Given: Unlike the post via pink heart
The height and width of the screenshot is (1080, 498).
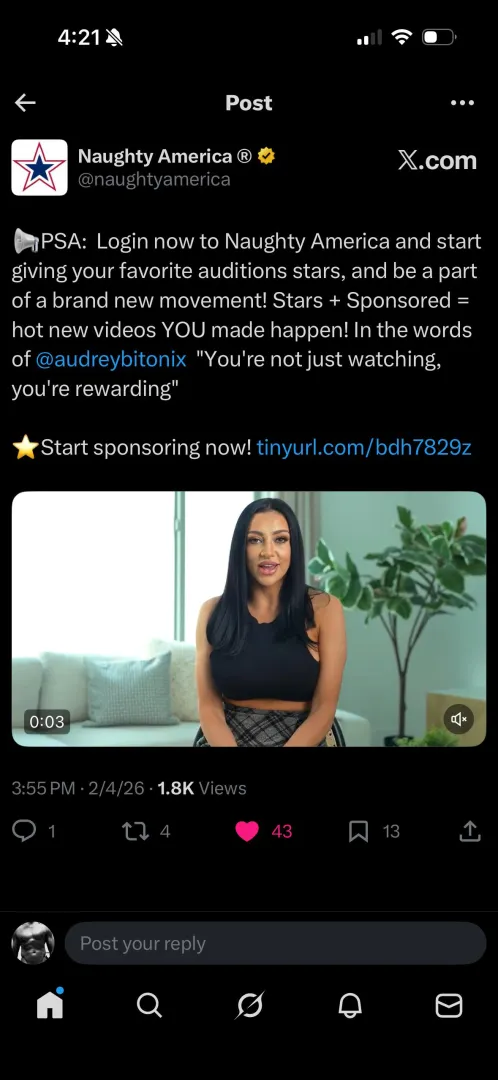Looking at the screenshot, I should 247,831.
